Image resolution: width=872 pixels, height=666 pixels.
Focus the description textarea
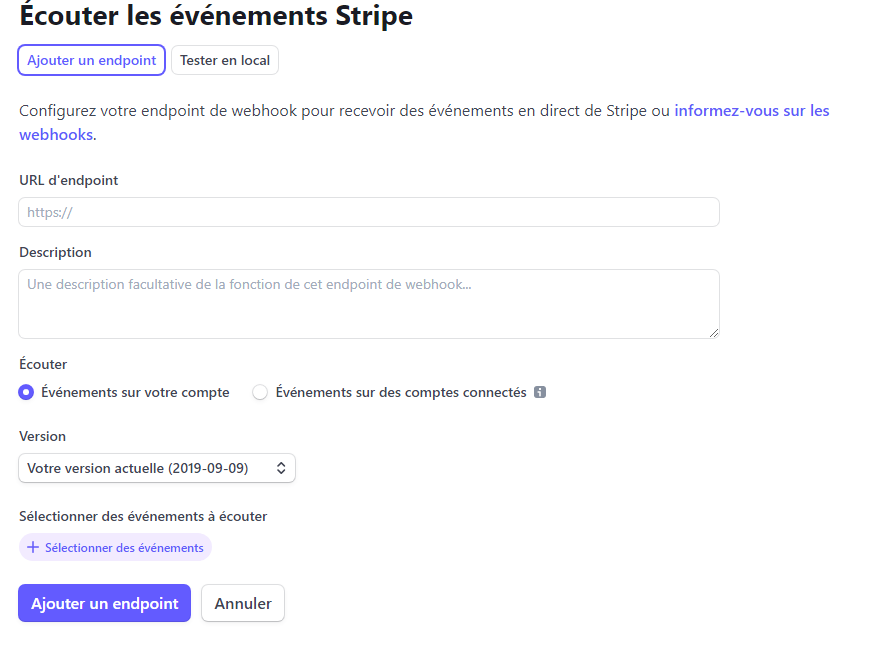(368, 303)
